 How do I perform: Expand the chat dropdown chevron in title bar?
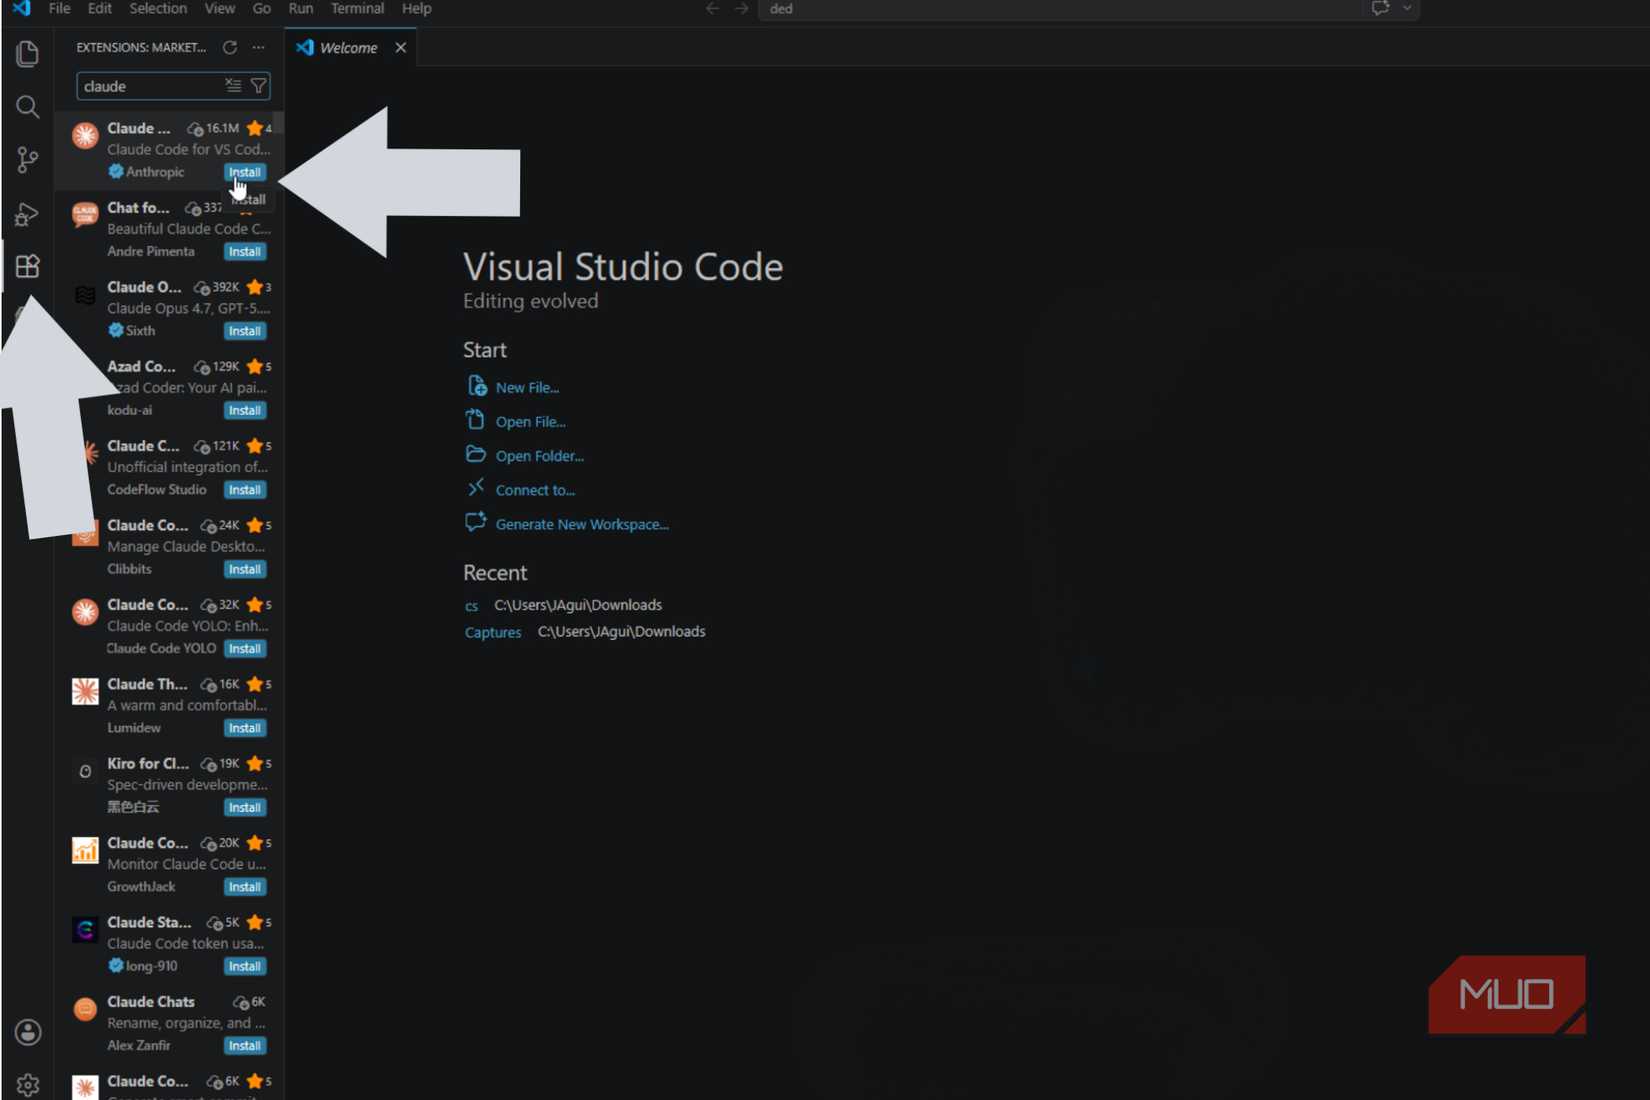point(1407,8)
